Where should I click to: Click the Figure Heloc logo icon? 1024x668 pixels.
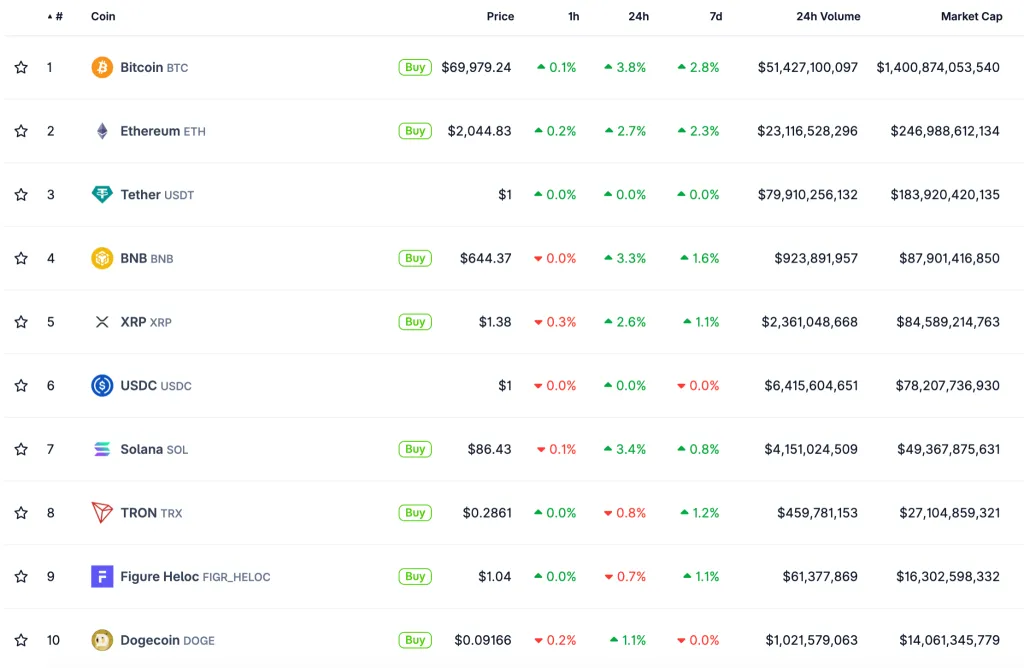[x=102, y=576]
